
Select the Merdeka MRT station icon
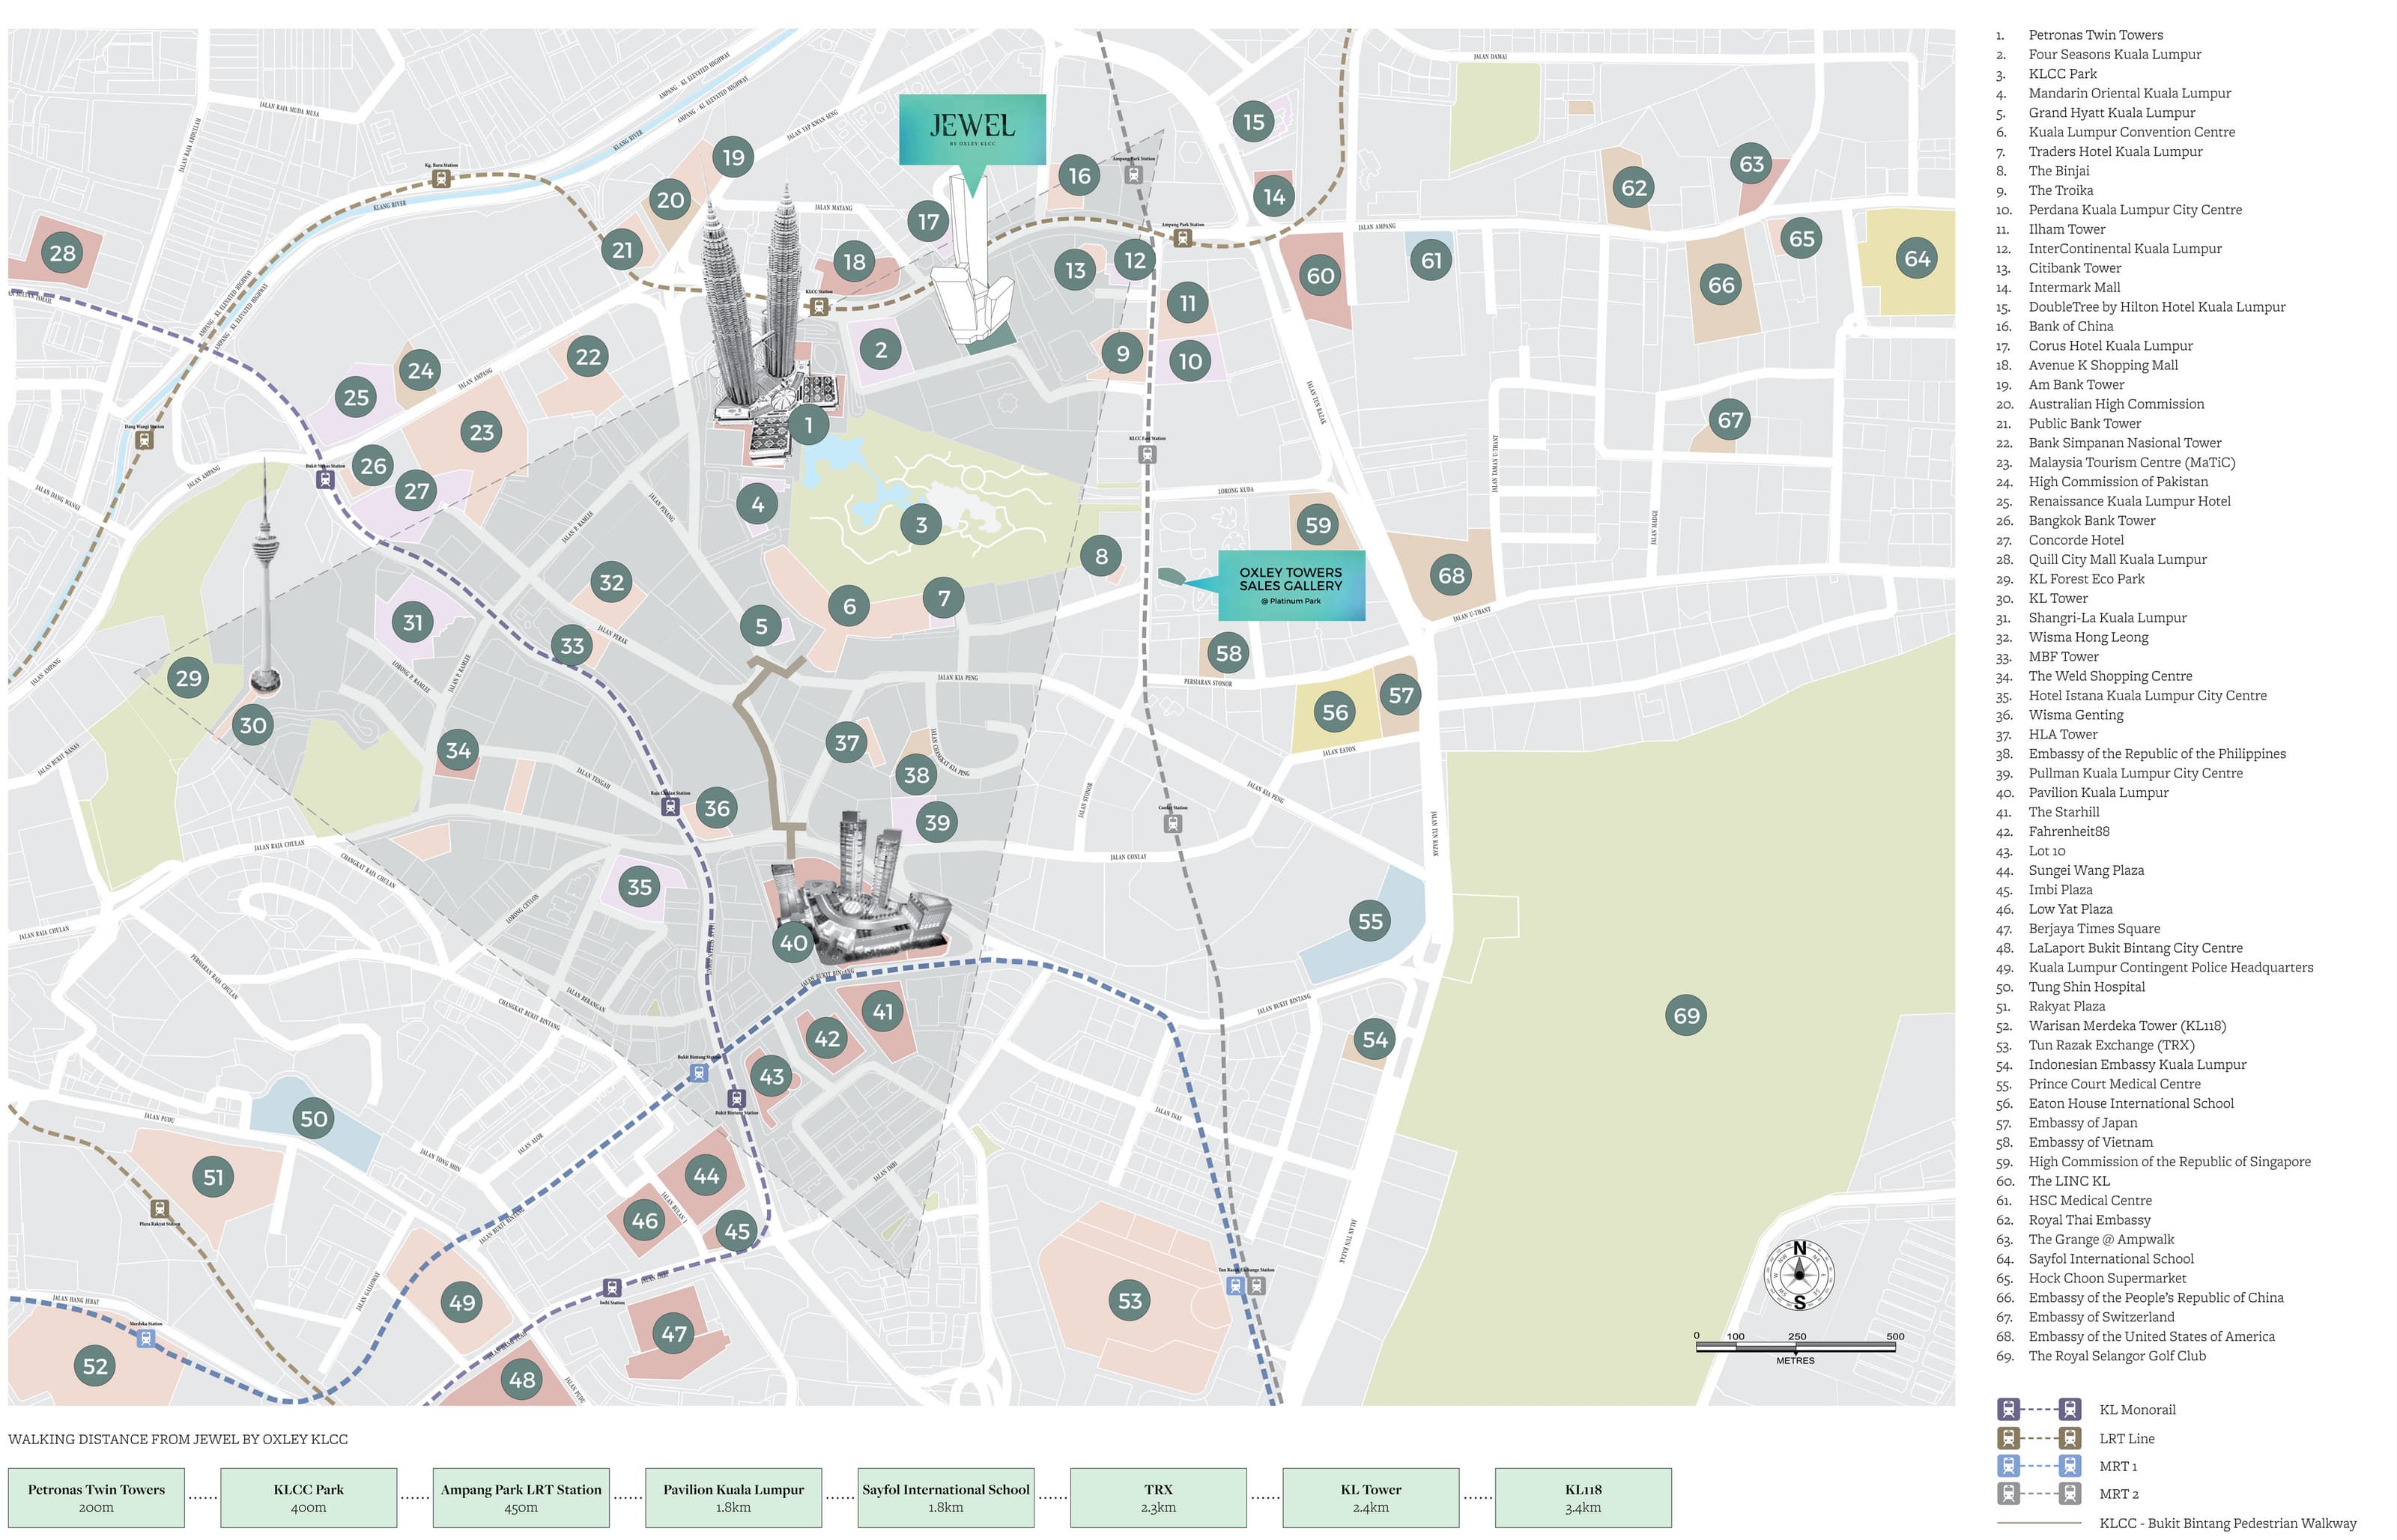click(x=146, y=1338)
